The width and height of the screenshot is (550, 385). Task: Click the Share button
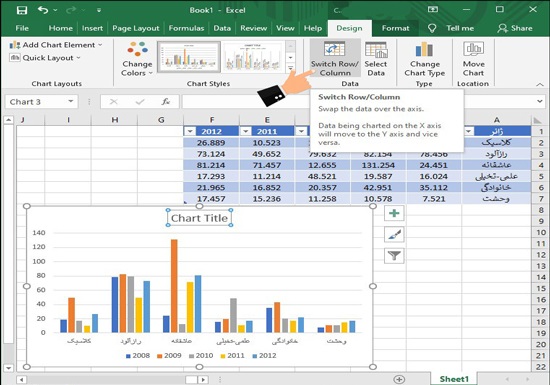[x=515, y=28]
